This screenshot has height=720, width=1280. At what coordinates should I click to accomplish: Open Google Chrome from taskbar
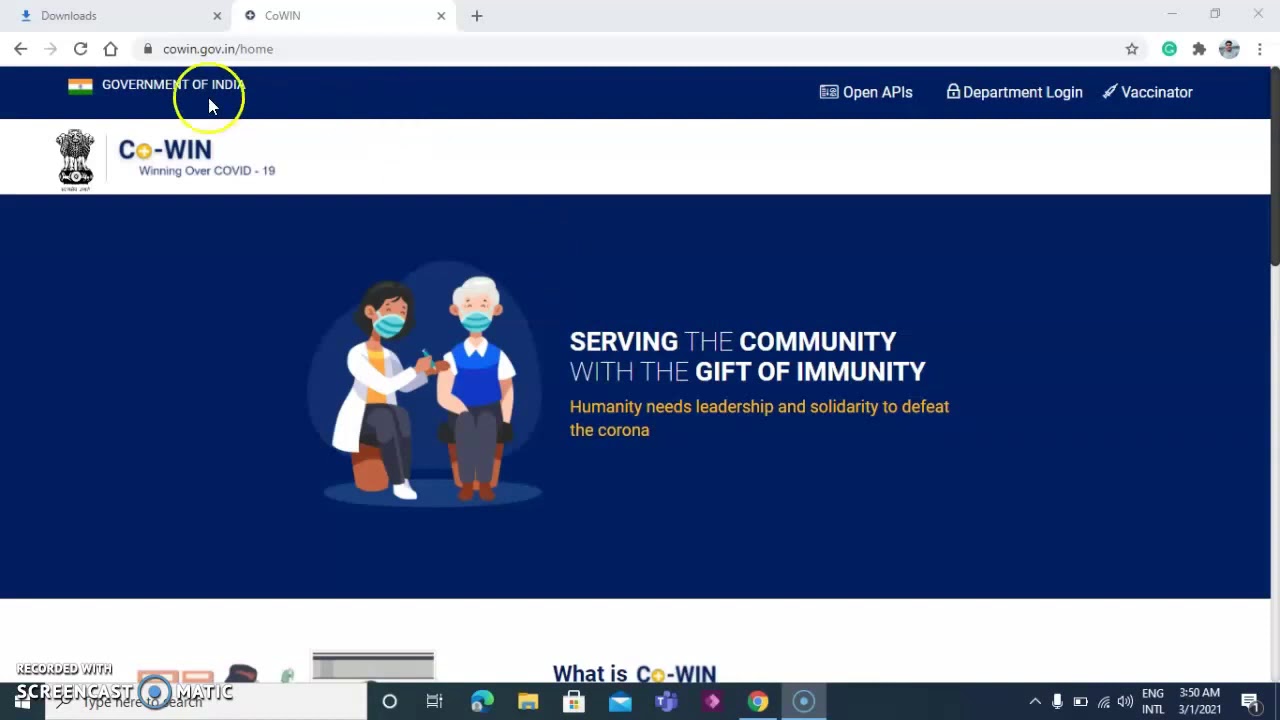[758, 702]
